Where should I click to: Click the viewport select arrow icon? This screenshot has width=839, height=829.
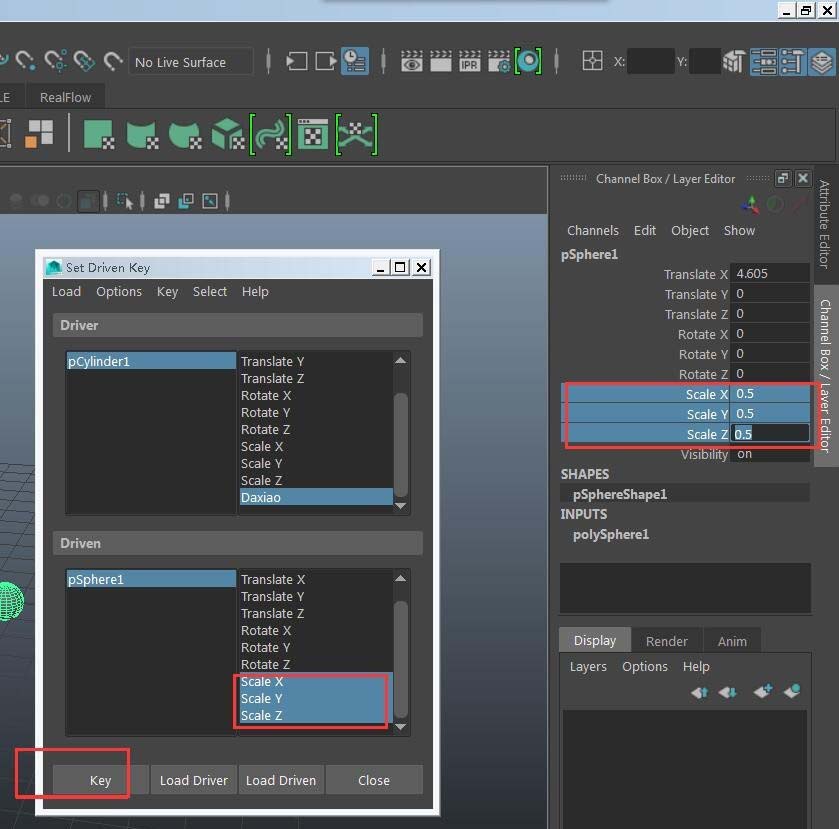point(124,201)
